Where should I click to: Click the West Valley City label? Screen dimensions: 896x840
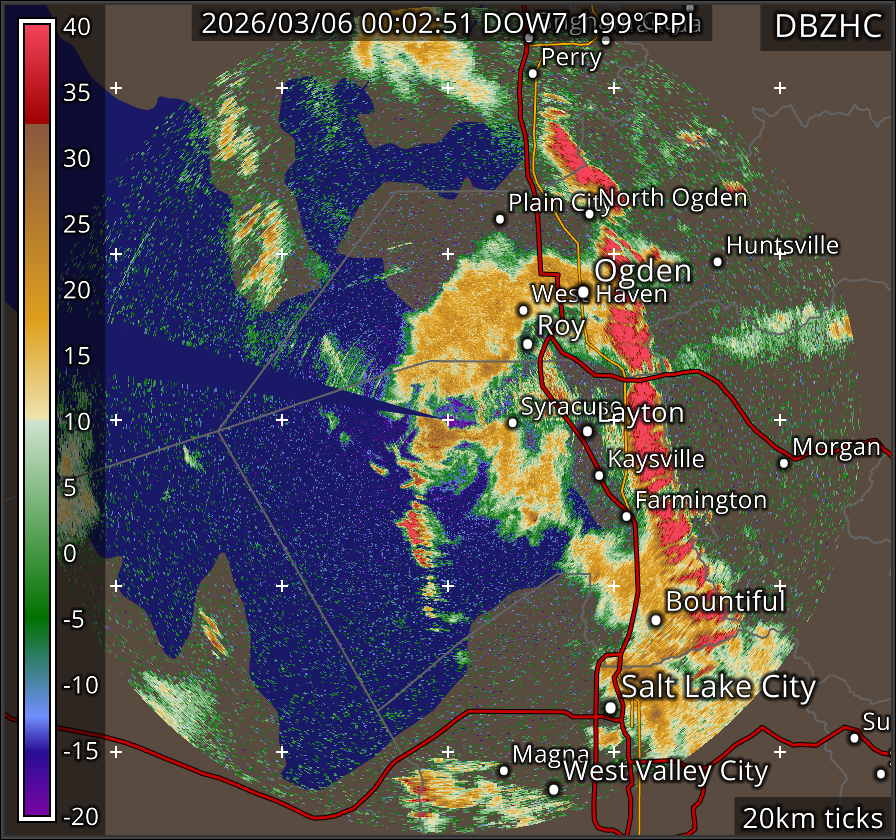point(665,772)
